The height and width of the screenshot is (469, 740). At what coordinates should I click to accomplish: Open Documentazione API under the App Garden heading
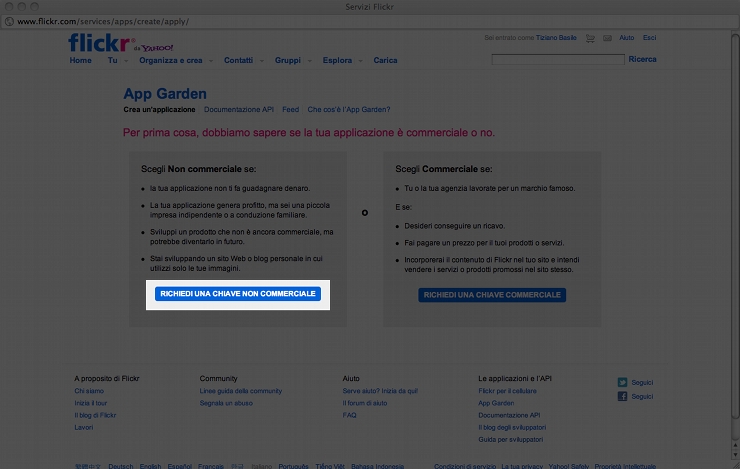(x=239, y=109)
